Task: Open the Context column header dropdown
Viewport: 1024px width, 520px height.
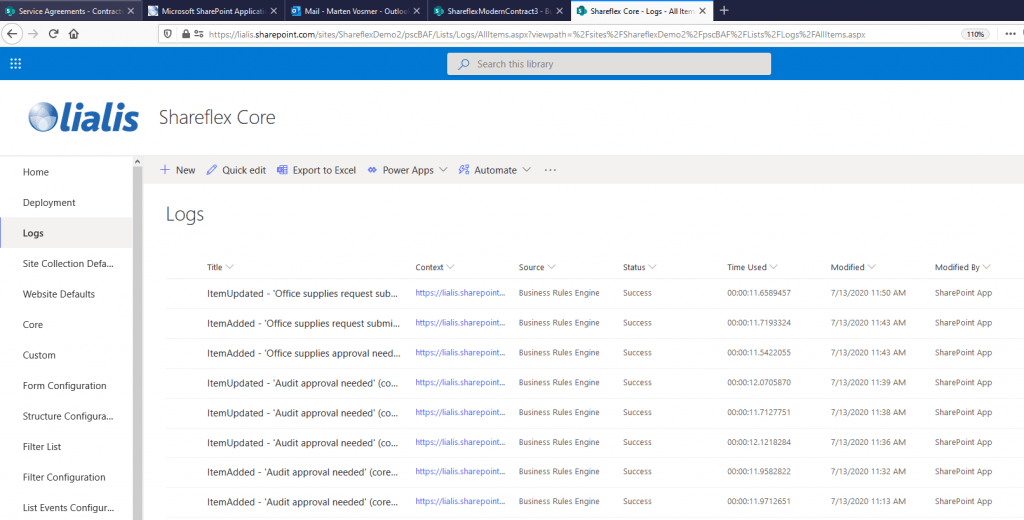Action: click(x=435, y=267)
